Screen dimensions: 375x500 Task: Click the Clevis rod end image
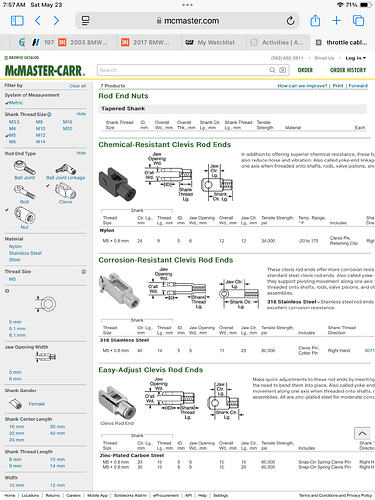pos(65,191)
